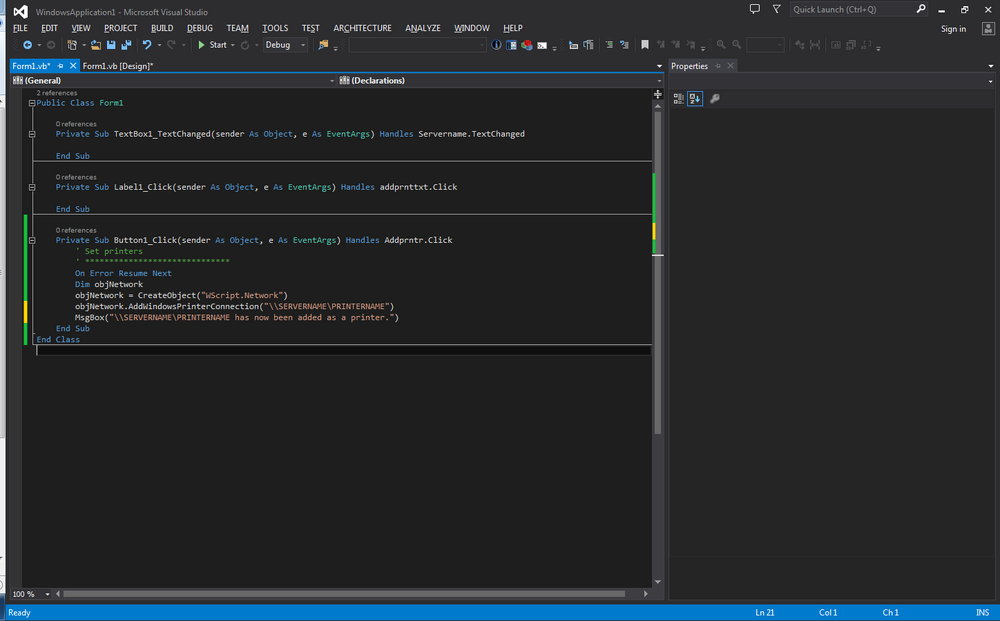
Task: Collapse the Label1_Click sub
Action: coord(32,187)
